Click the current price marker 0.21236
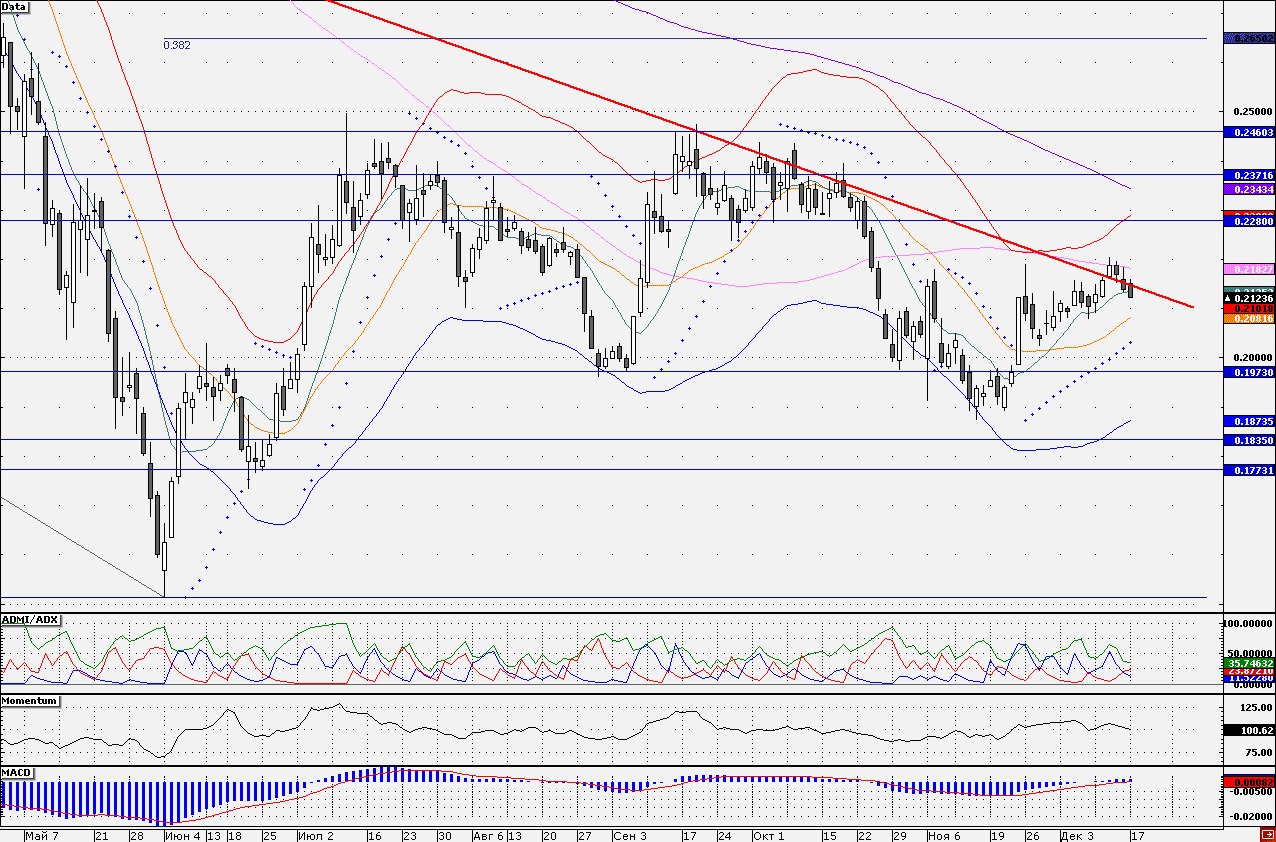The height and width of the screenshot is (842, 1276). click(x=1248, y=298)
